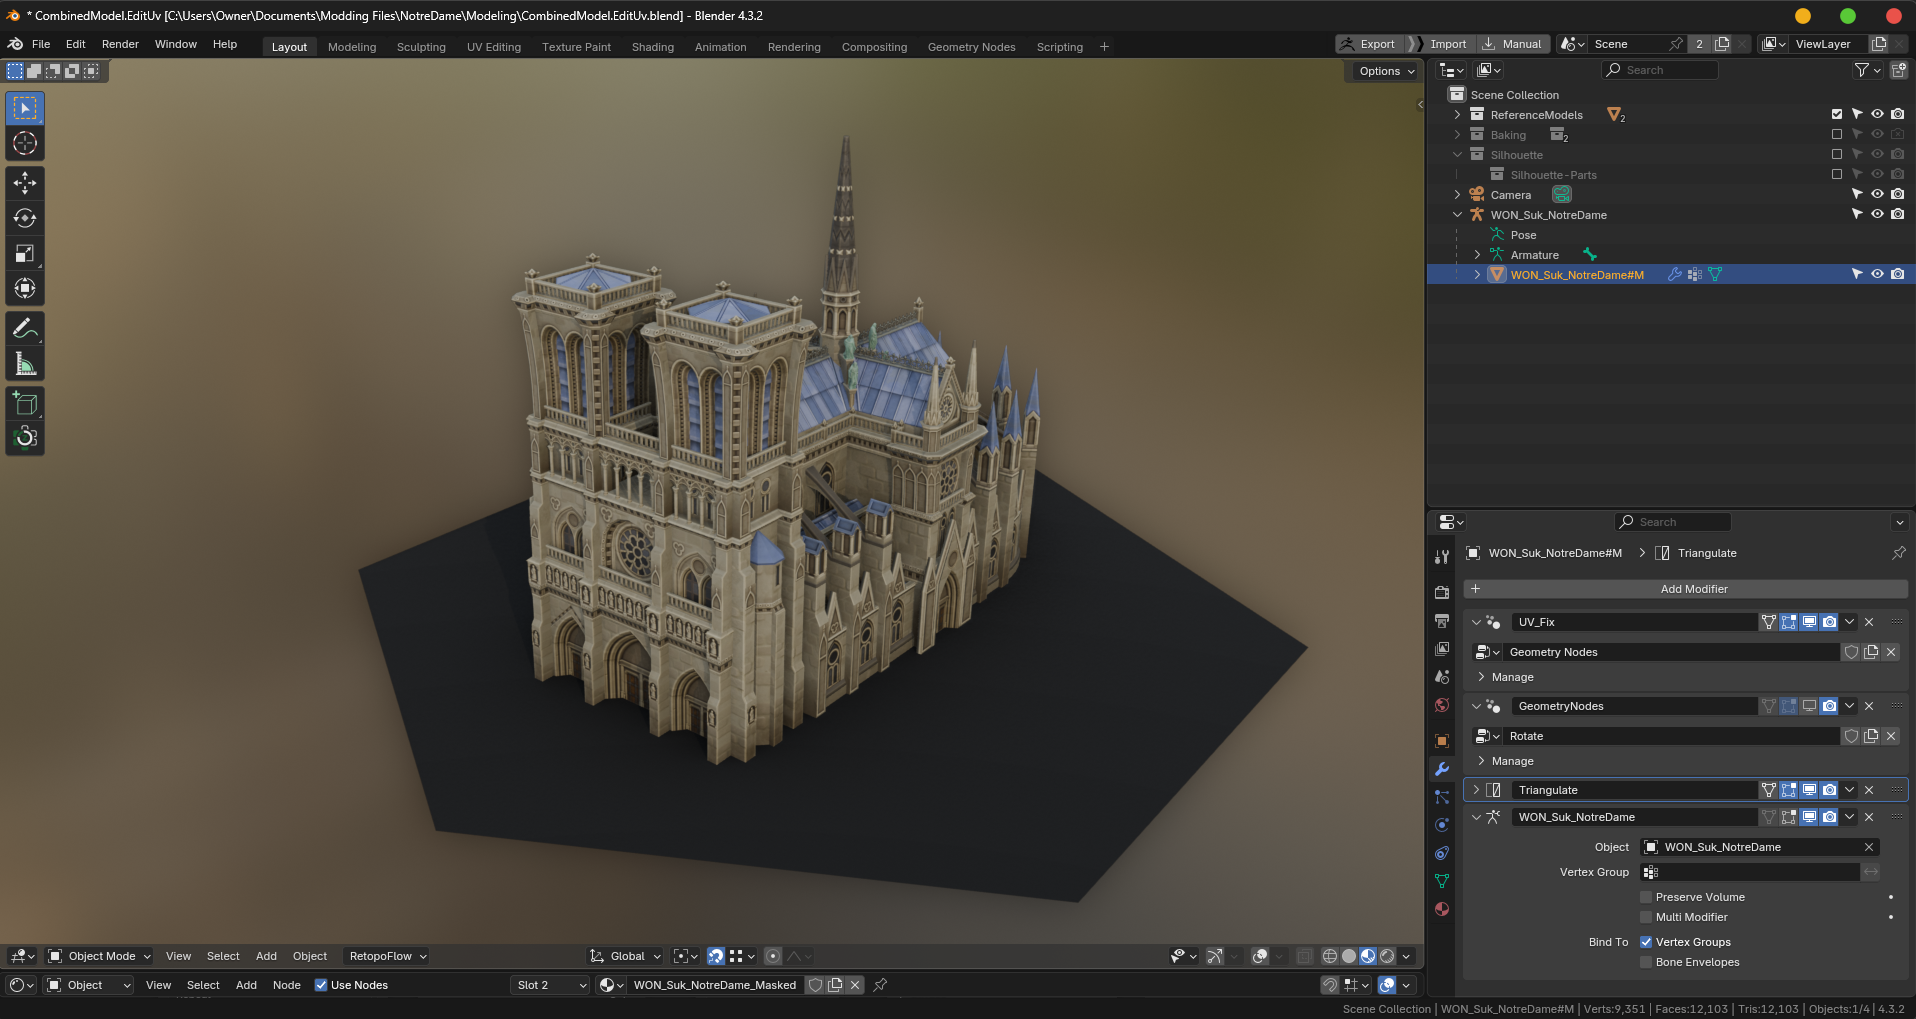Image resolution: width=1916 pixels, height=1019 pixels.
Task: Expand the Triangulate modifier panel
Action: [x=1476, y=790]
